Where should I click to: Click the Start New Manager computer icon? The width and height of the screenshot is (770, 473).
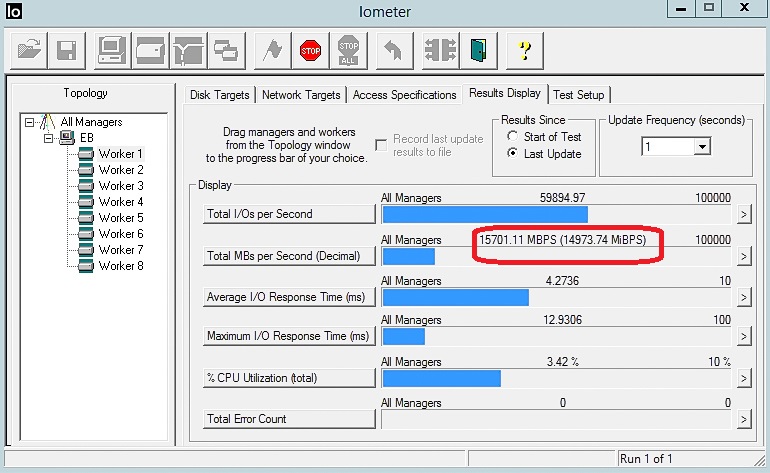pos(111,49)
